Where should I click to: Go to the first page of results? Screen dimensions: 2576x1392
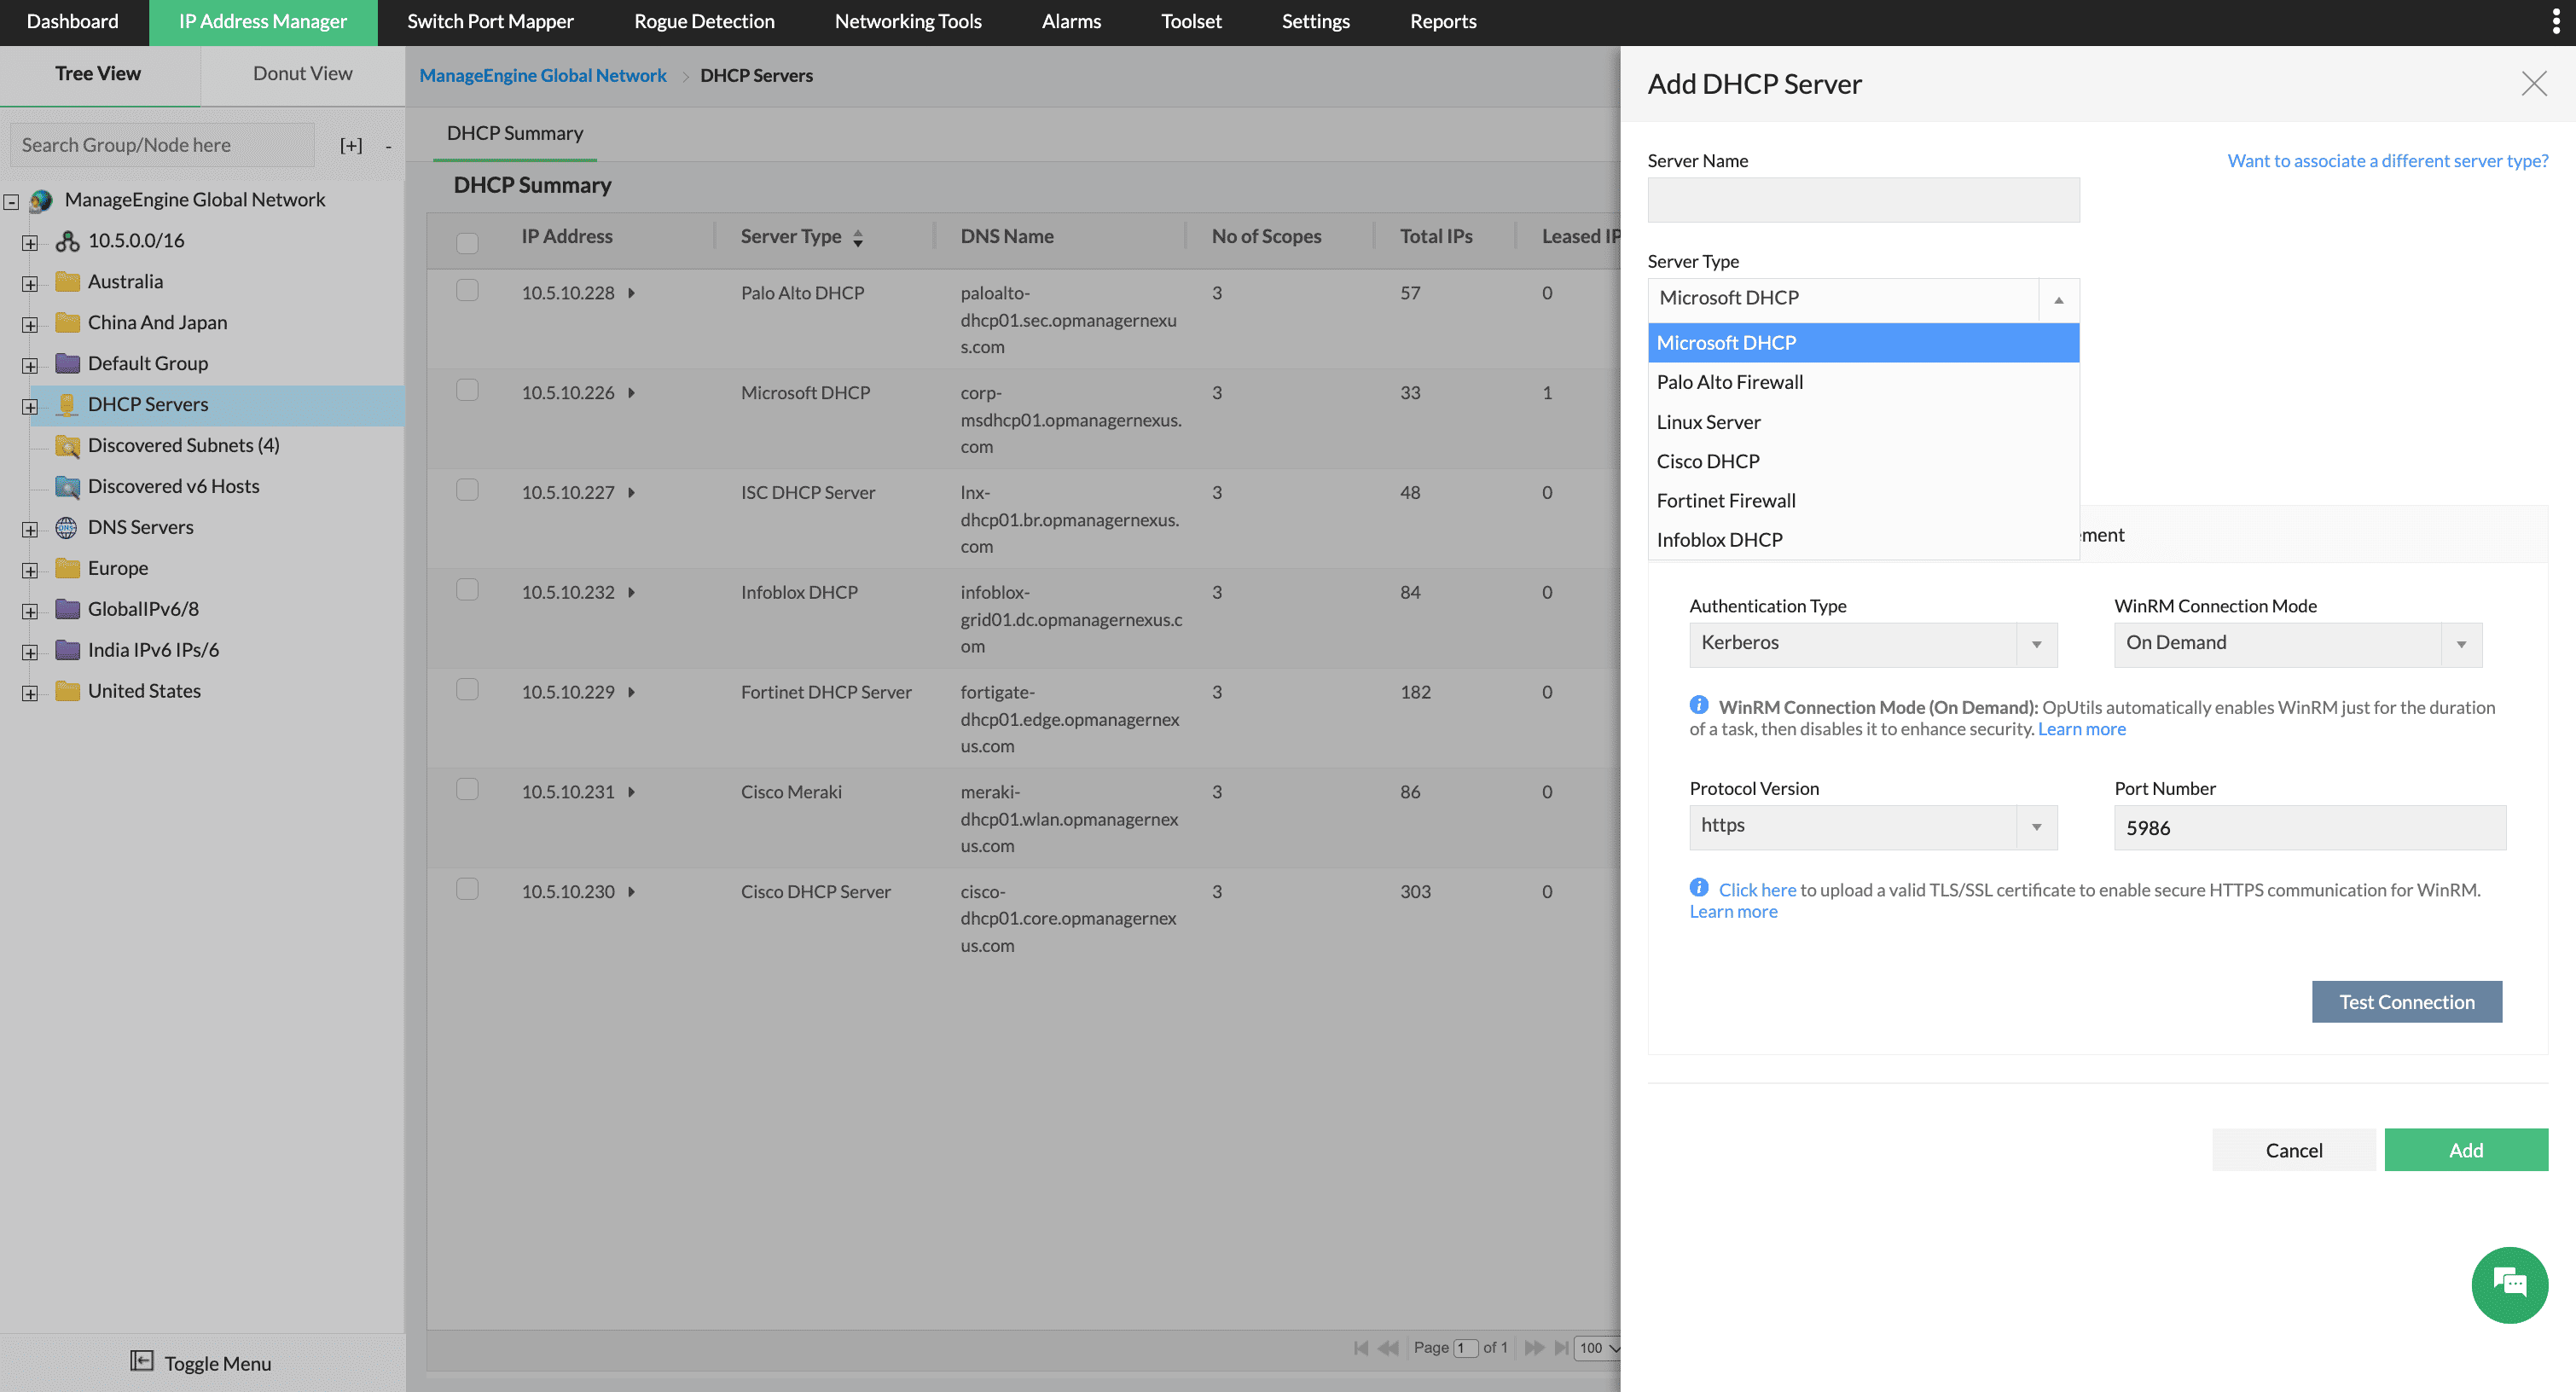(x=1360, y=1348)
